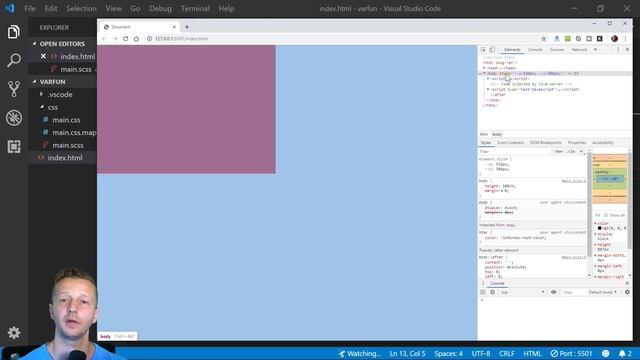
Task: Open the Default levels dropdown
Action: click(x=602, y=292)
